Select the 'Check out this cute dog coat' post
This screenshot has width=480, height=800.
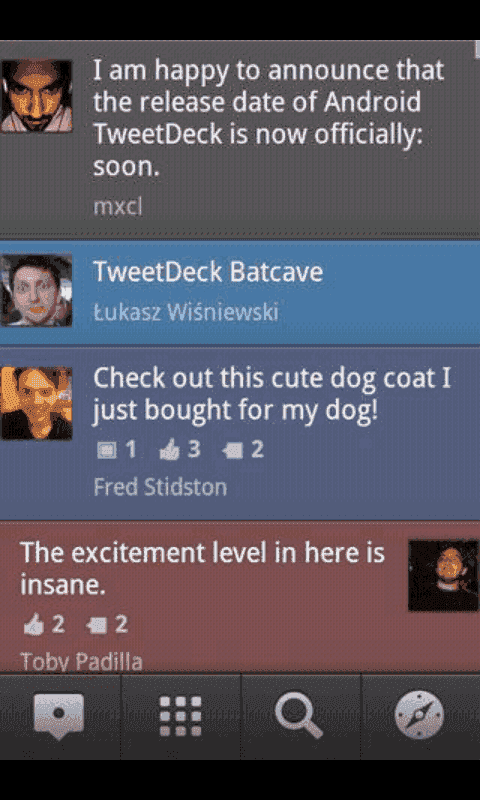(x=240, y=433)
